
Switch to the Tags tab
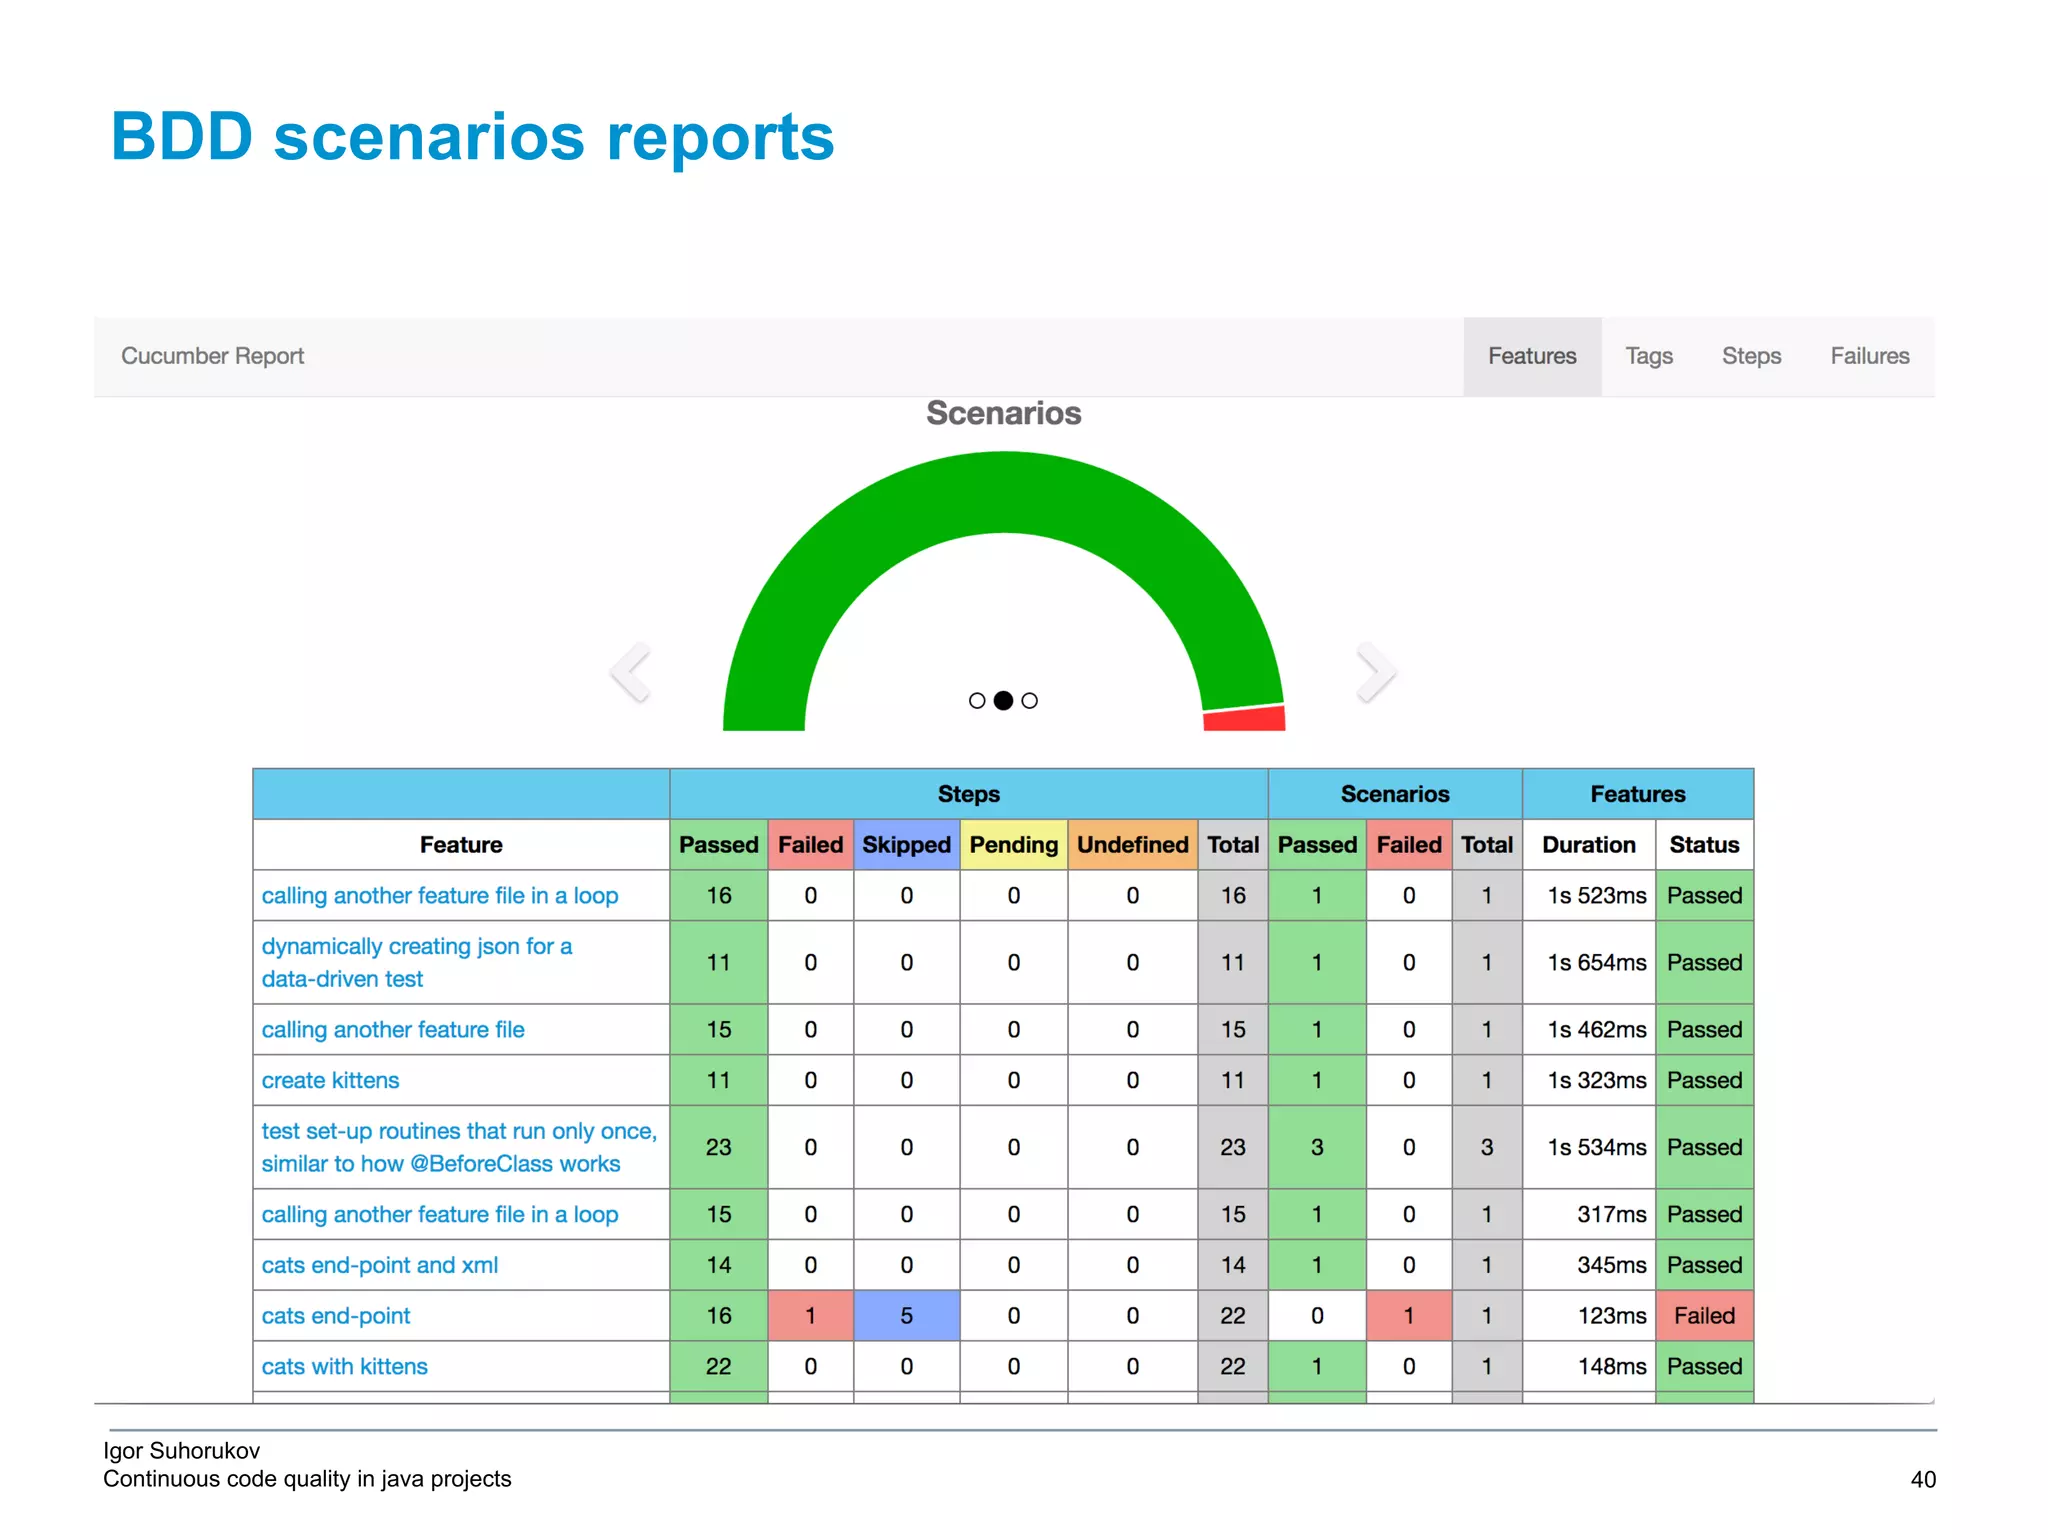[1648, 356]
